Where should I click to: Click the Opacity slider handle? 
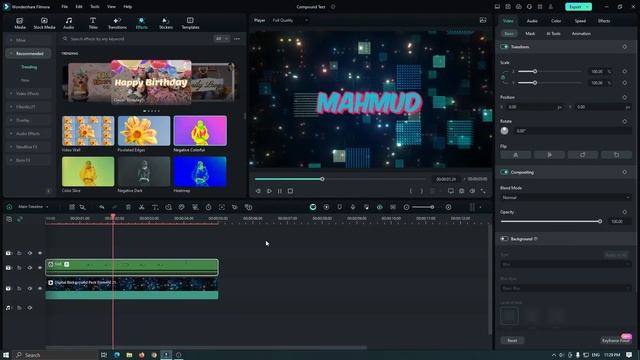point(600,221)
